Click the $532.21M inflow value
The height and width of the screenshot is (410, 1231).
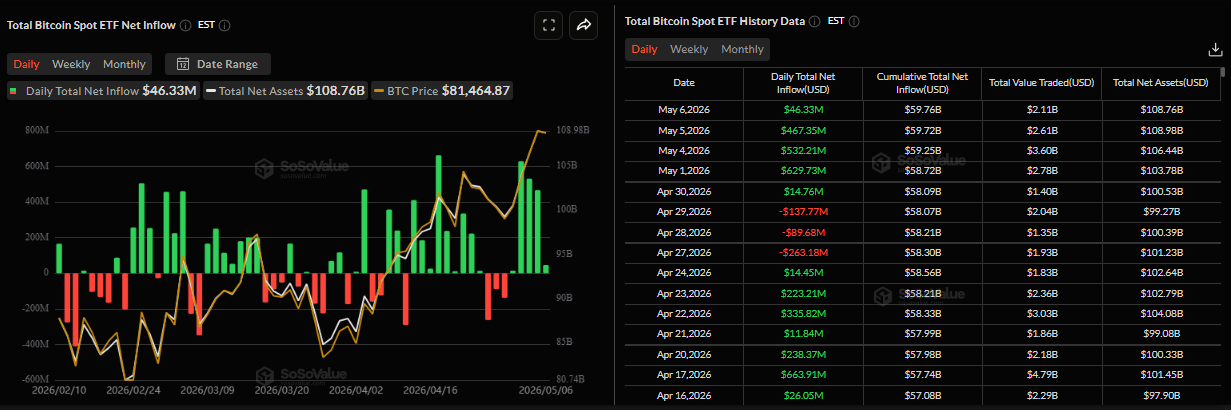[803, 150]
